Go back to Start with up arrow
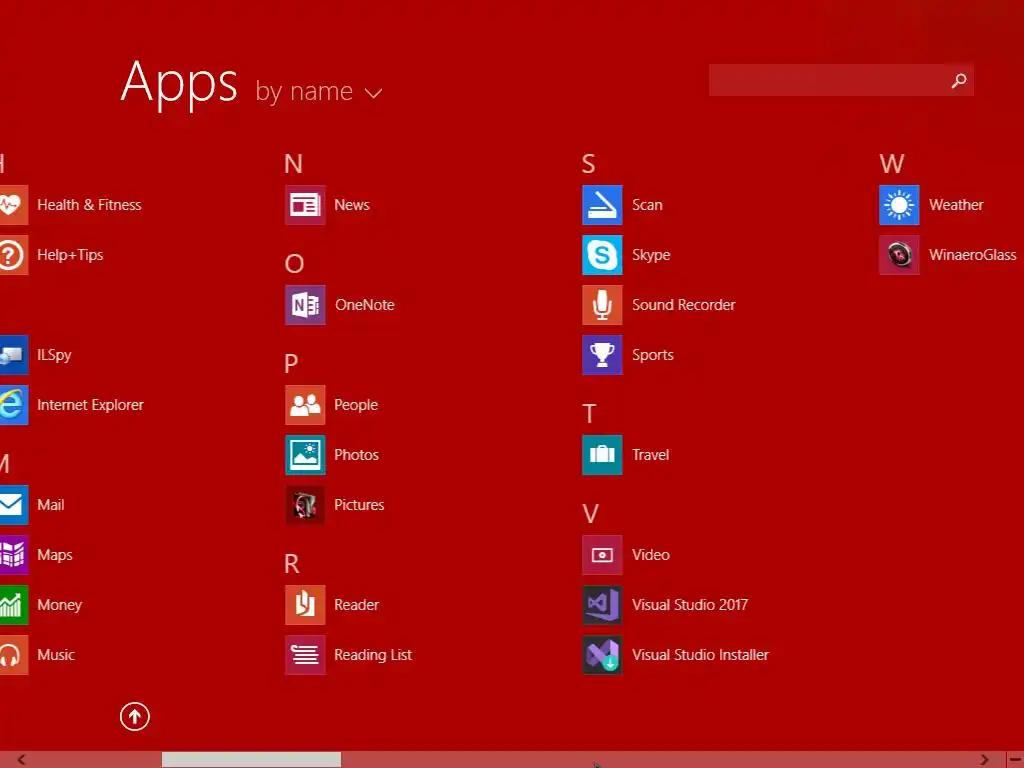This screenshot has height=768, width=1024. 135,716
